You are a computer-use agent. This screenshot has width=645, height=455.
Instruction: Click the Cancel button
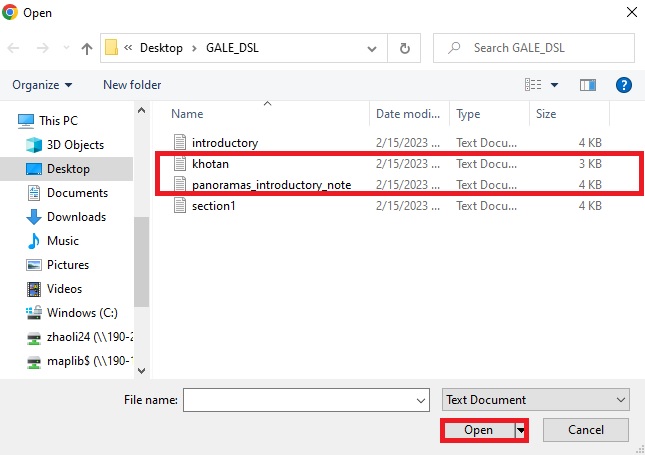tap(586, 430)
